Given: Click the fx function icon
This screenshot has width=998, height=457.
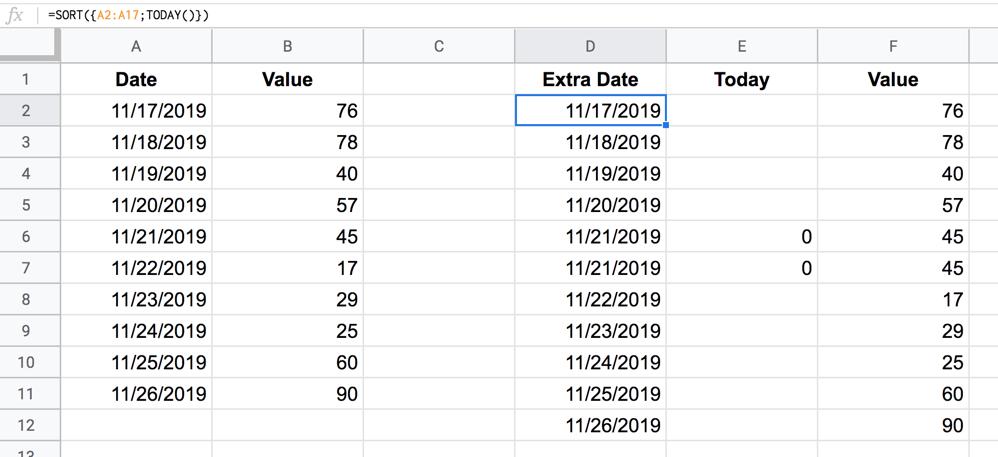Looking at the screenshot, I should click(x=14, y=15).
